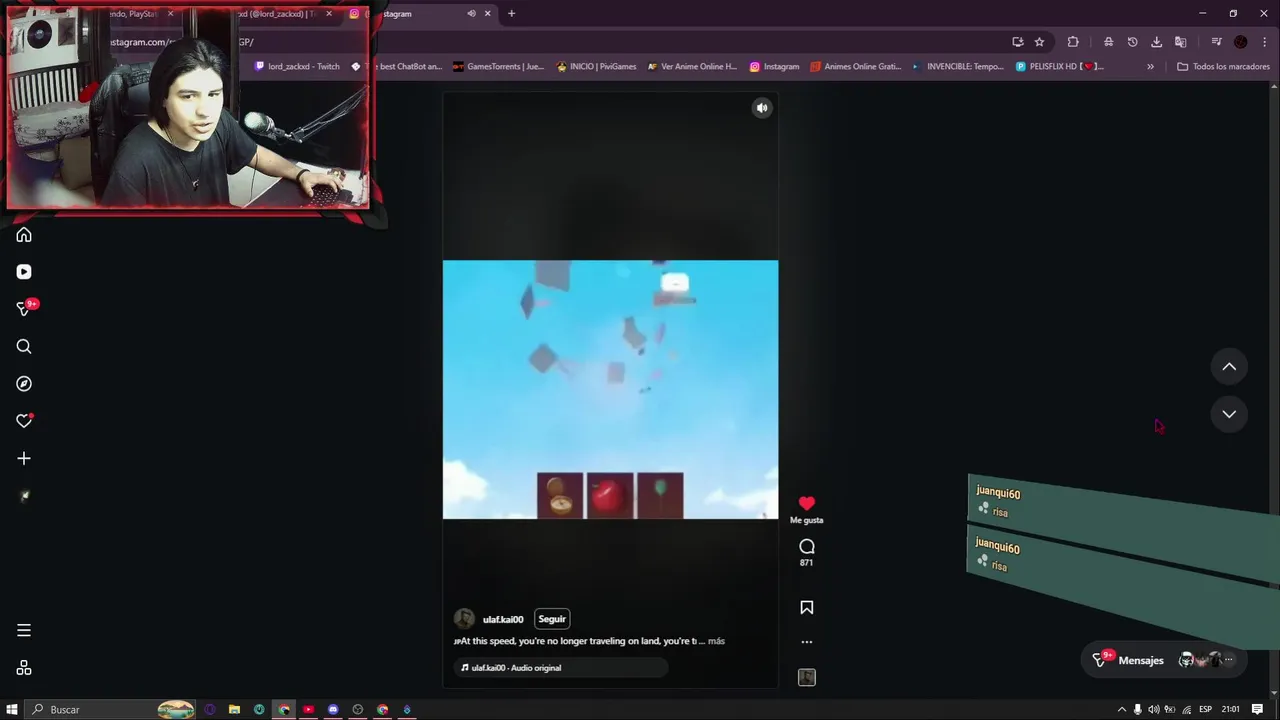1280x720 pixels.
Task: Open new browser tab with plus
Action: coord(511,13)
